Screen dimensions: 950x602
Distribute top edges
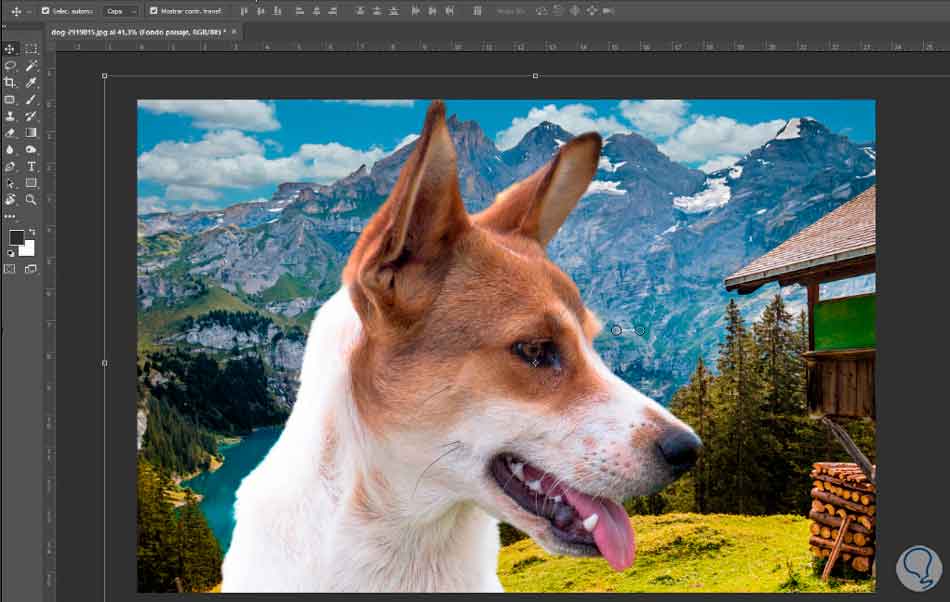pos(360,11)
